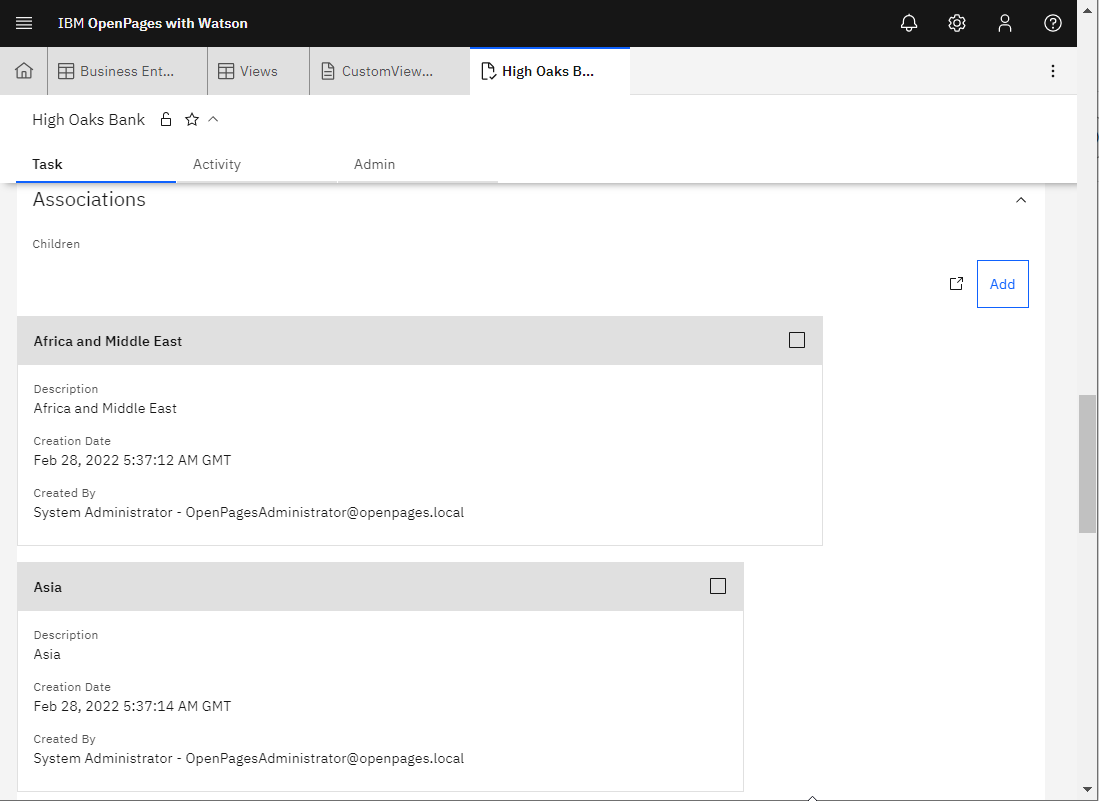Collapse the High Oaks Bank header chevron
1099x801 pixels.
coord(213,120)
